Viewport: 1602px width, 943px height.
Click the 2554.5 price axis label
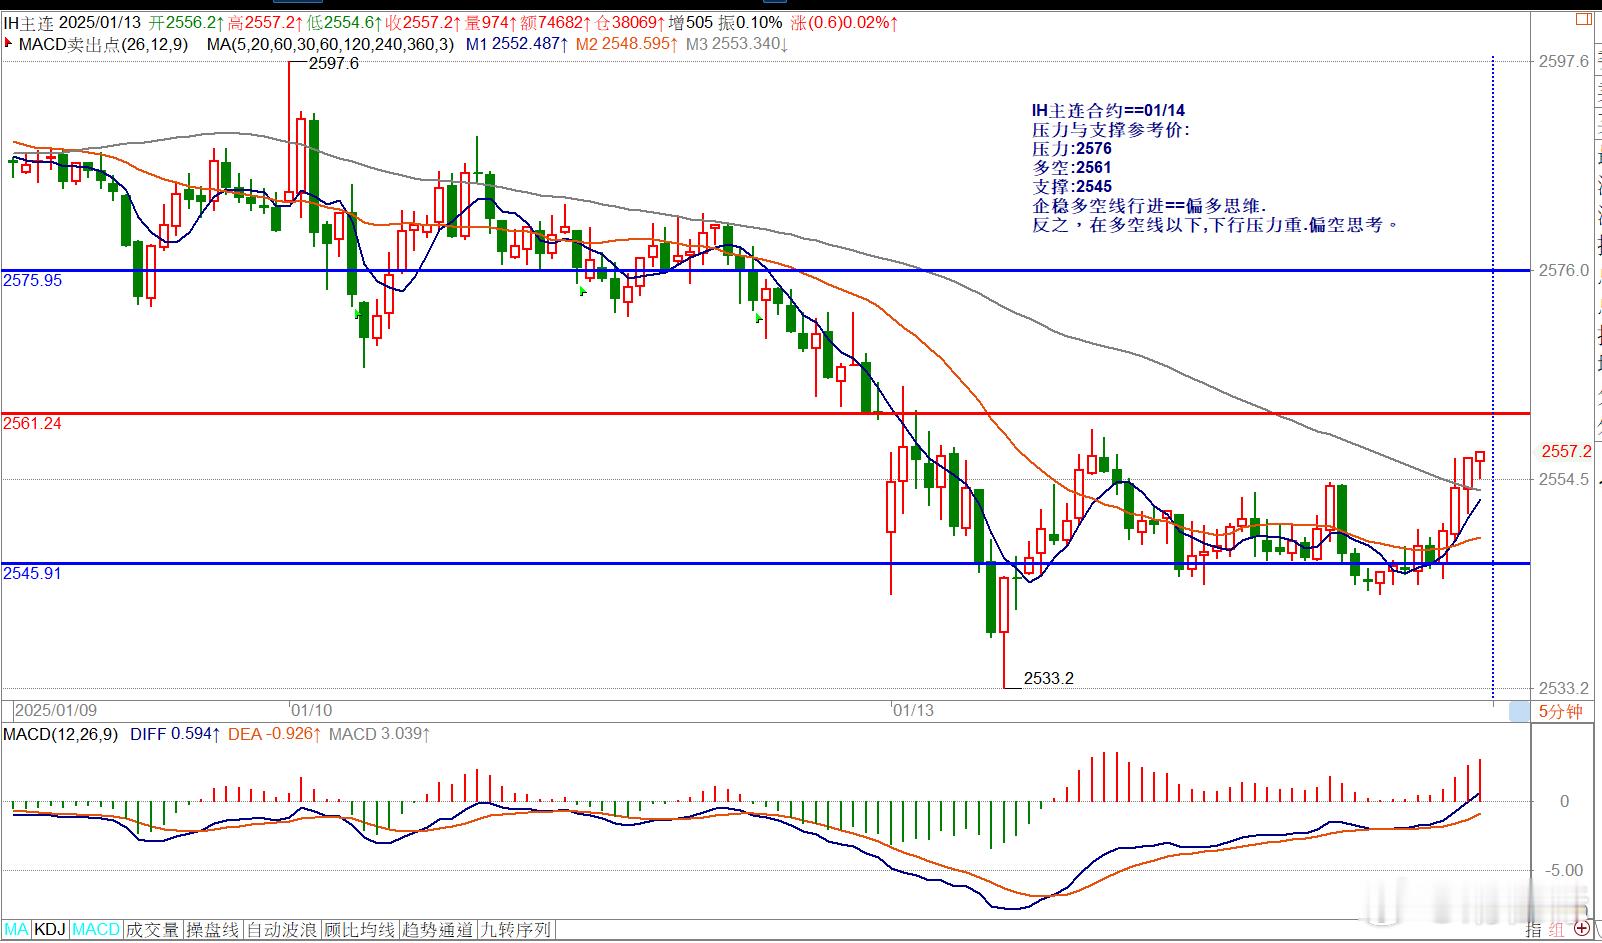1563,480
